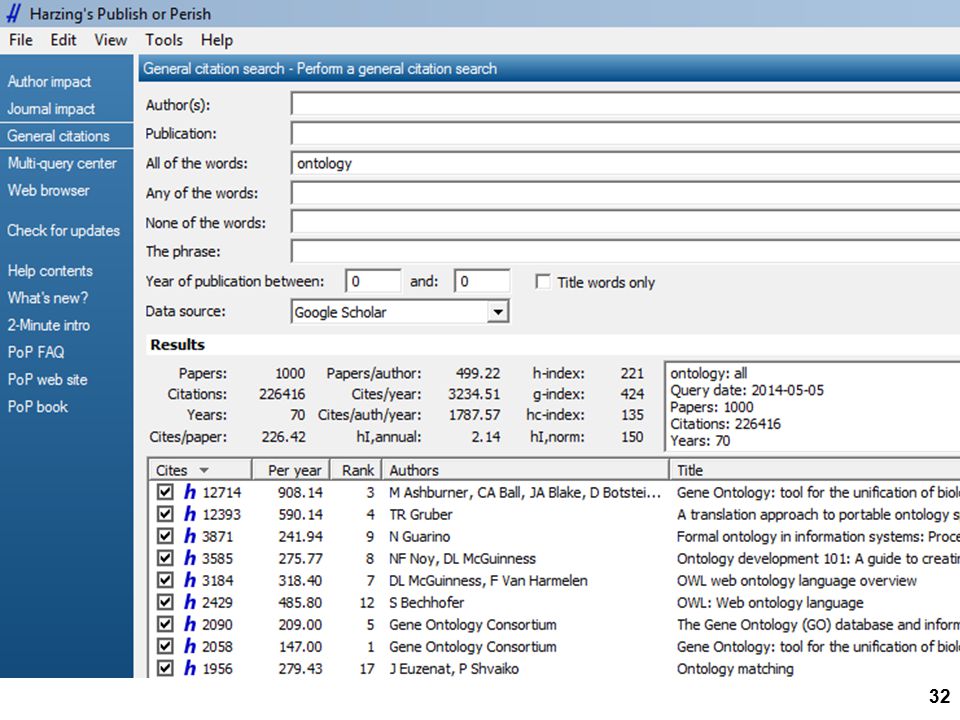Uncheck the J Euzenat Ontology matching row

tap(165, 668)
